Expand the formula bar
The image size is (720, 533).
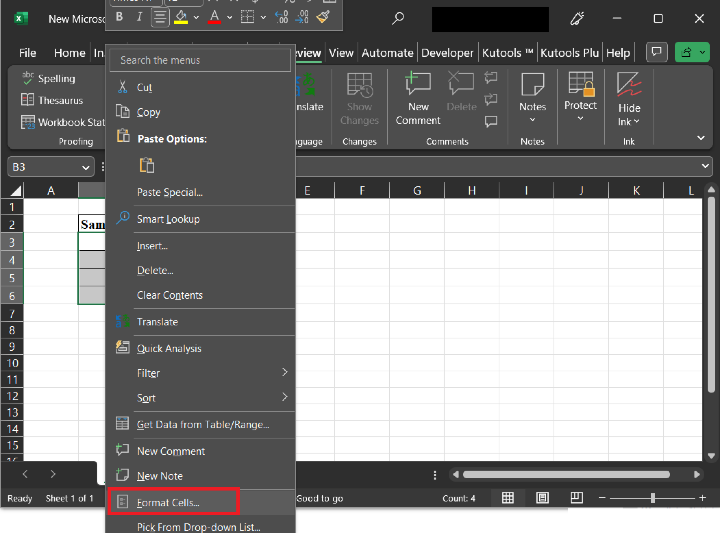705,166
